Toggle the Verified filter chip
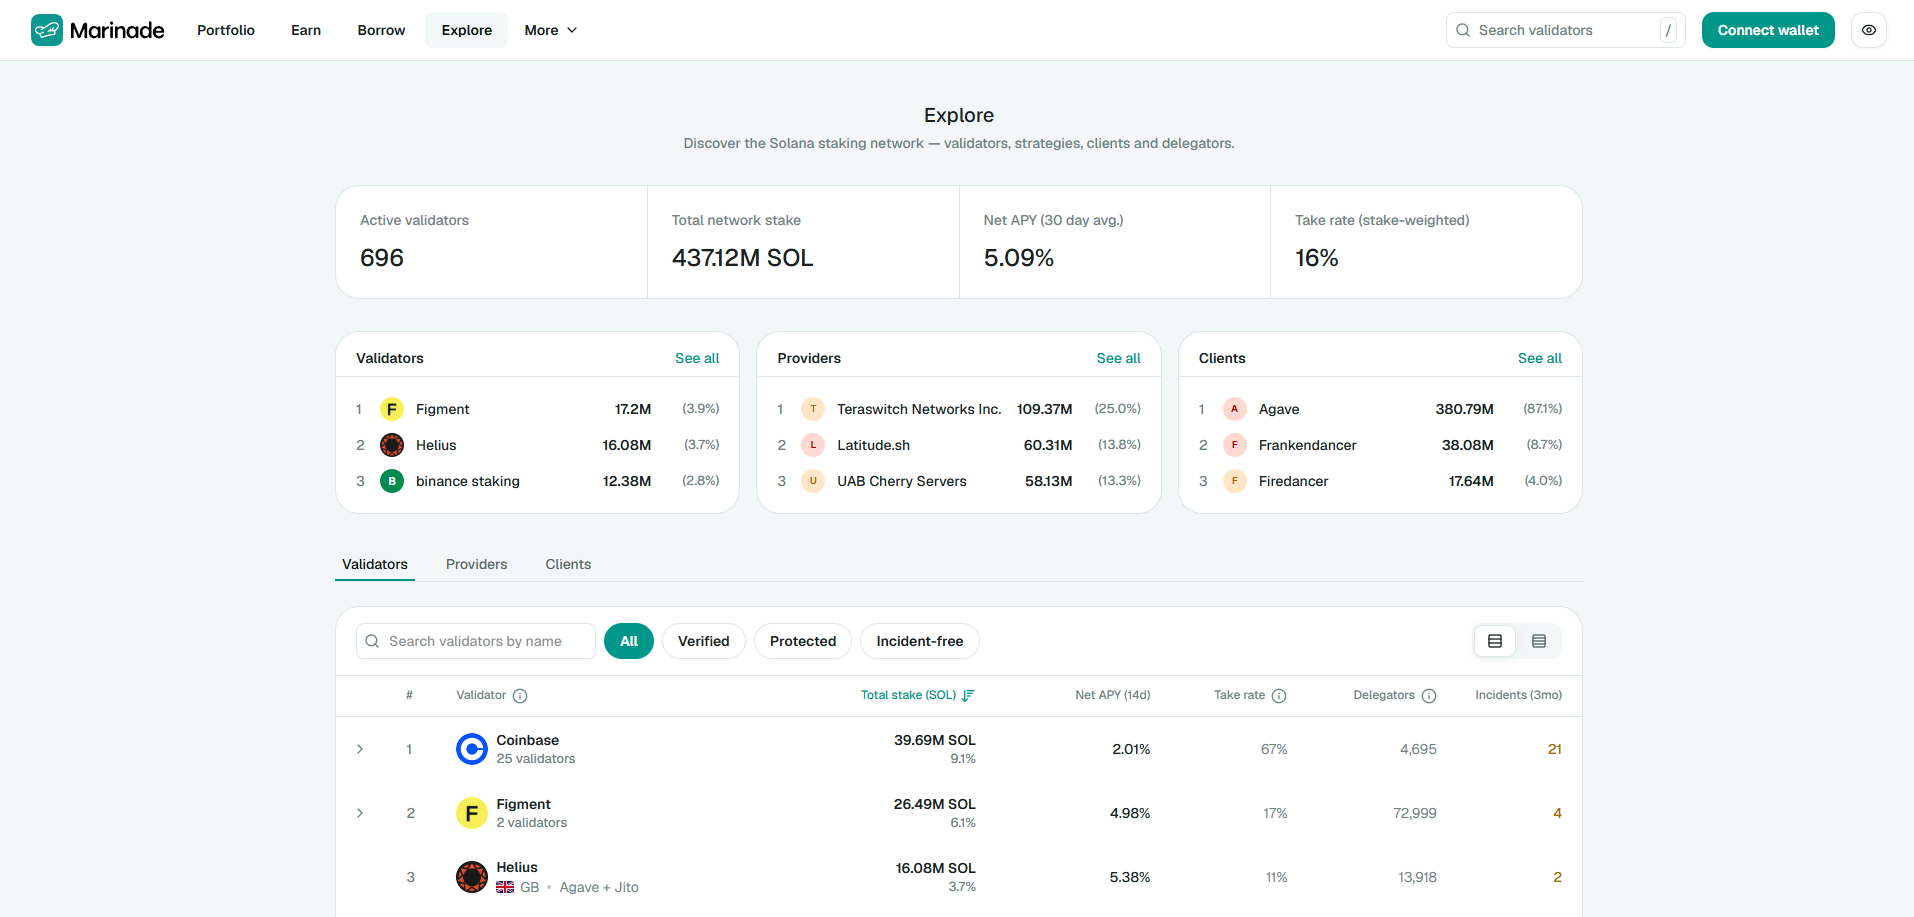Viewport: 1914px width, 917px height. coord(704,641)
